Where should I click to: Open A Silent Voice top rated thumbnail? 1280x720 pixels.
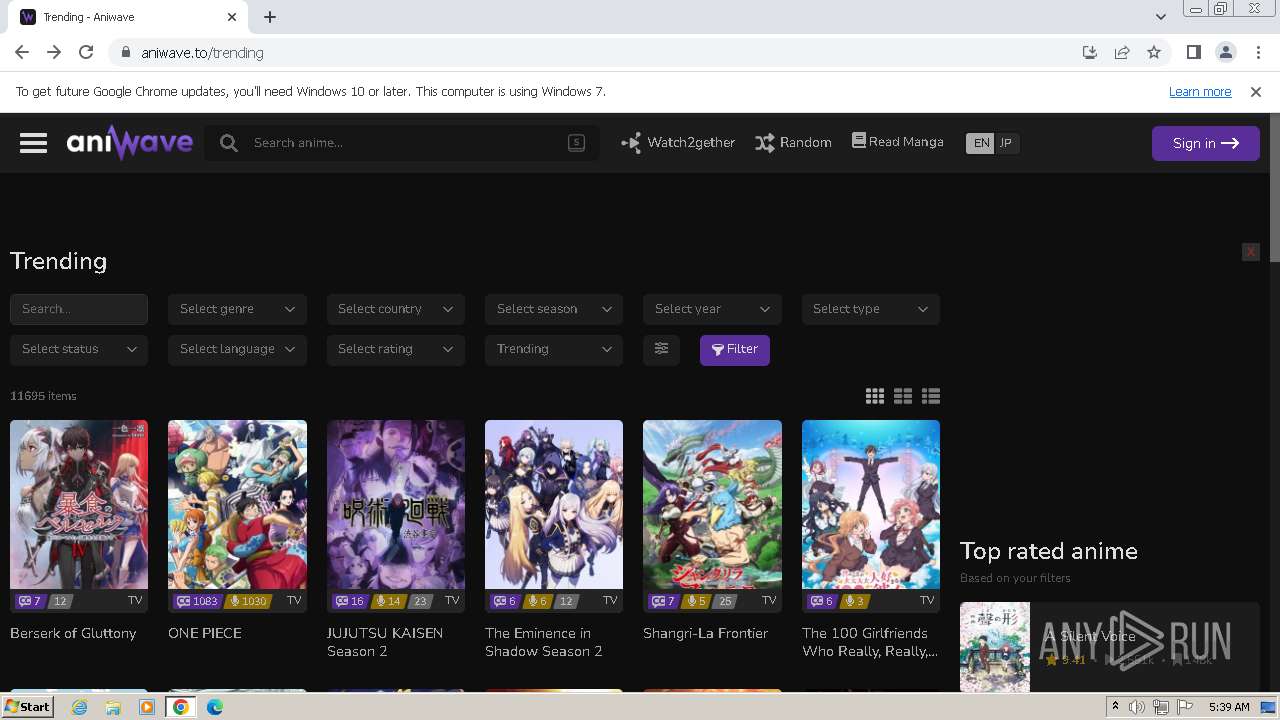tap(995, 647)
